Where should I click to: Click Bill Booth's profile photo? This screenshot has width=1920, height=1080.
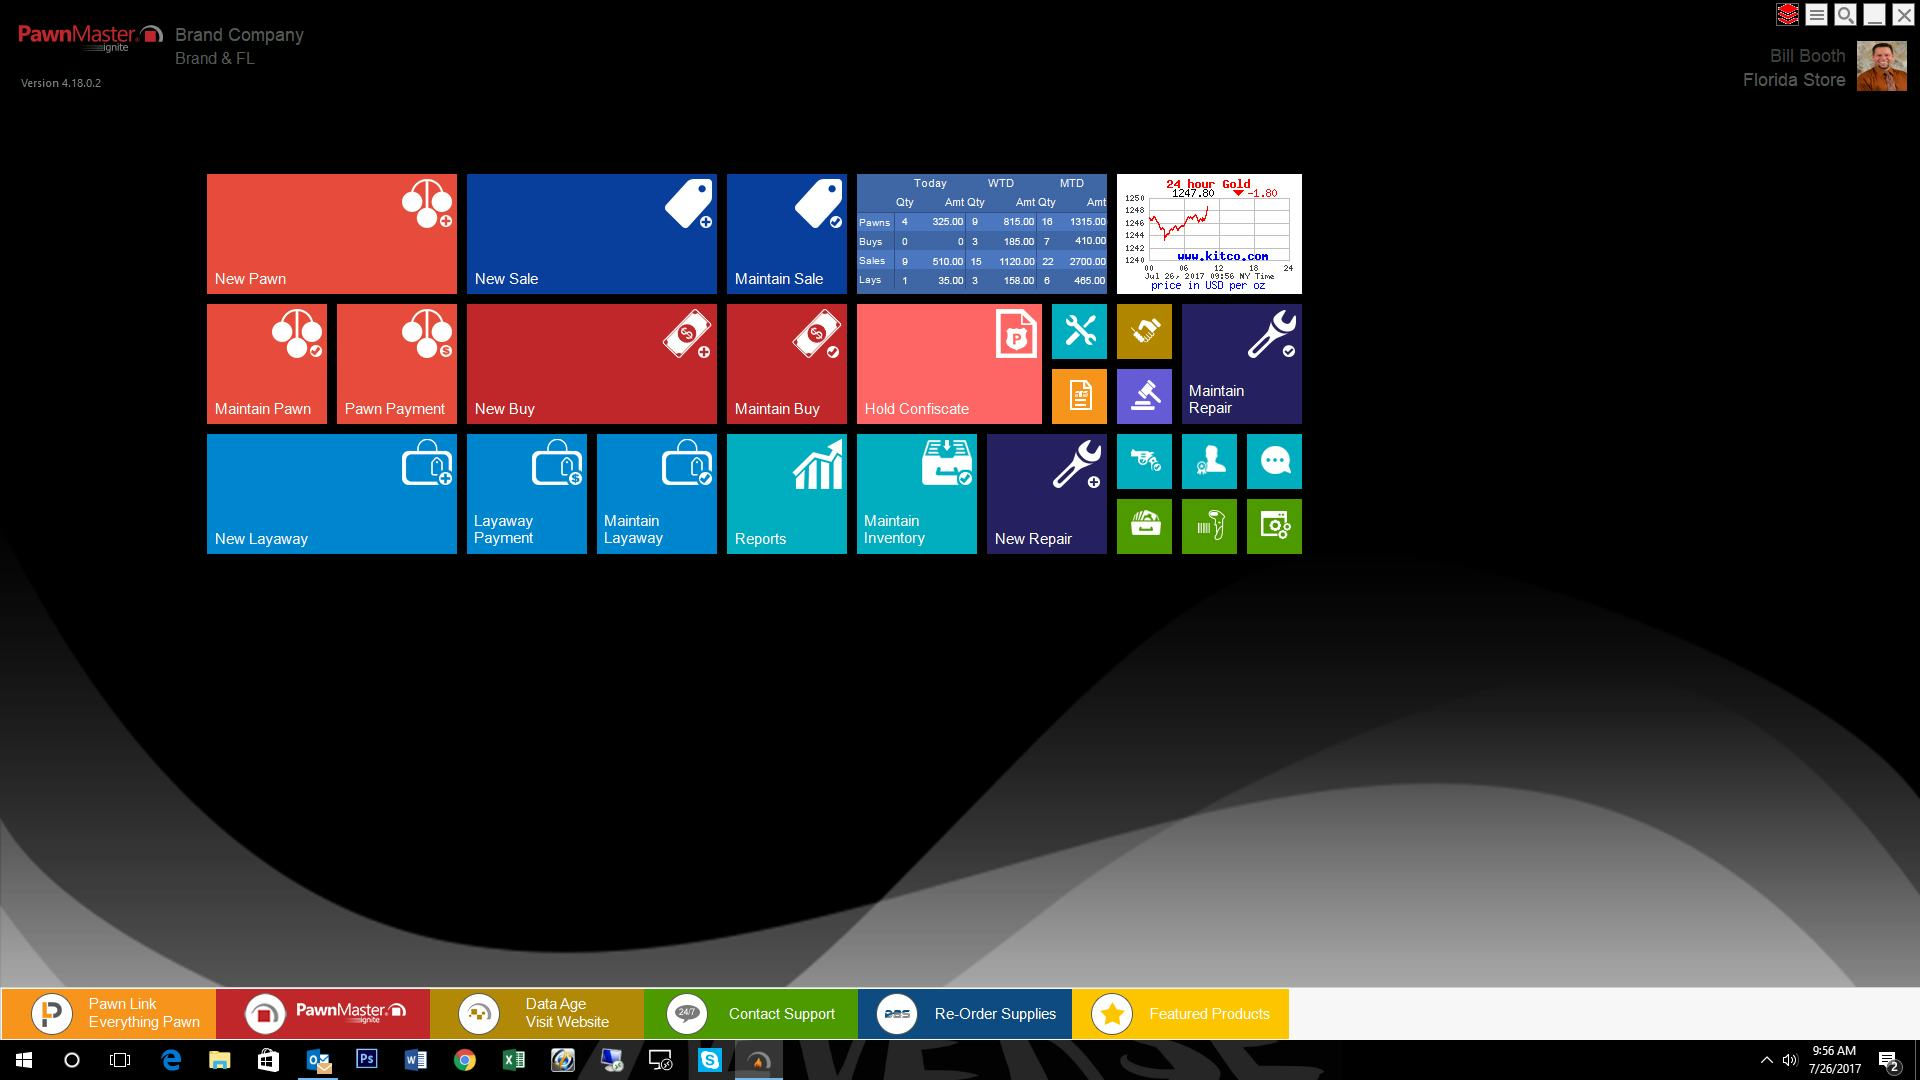coord(1881,67)
